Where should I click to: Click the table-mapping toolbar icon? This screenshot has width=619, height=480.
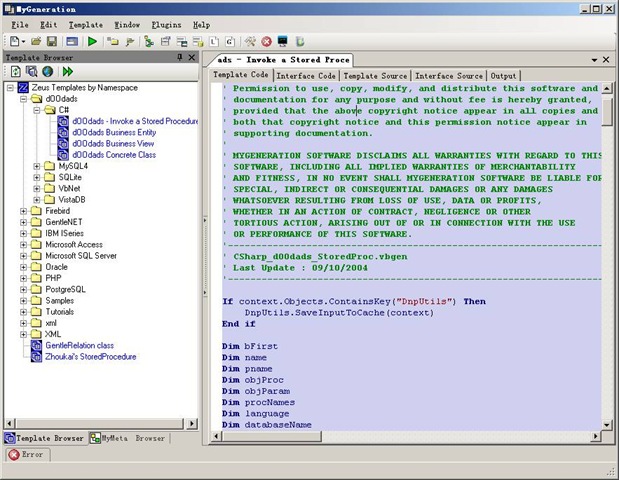pyautogui.click(x=182, y=41)
